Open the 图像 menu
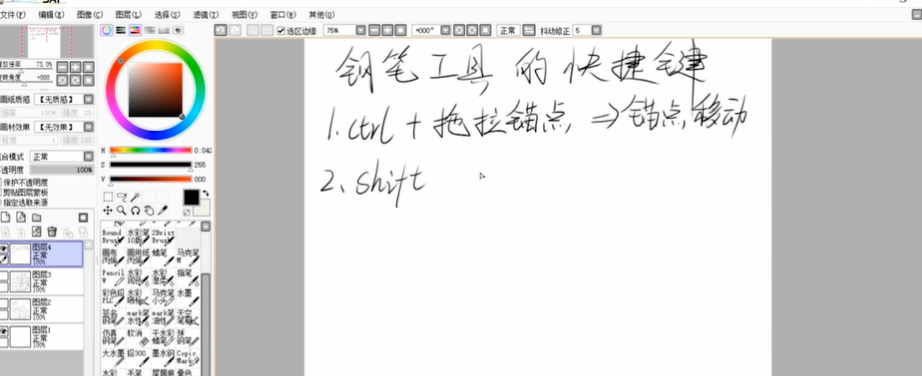Viewport: 922px width, 376px height. coord(89,15)
